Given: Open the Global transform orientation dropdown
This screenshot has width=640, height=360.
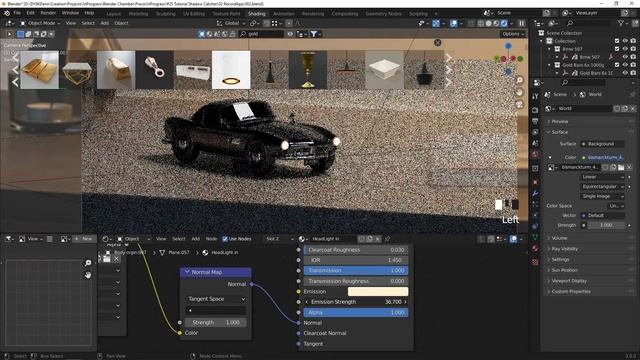Looking at the screenshot, I should 231,23.
